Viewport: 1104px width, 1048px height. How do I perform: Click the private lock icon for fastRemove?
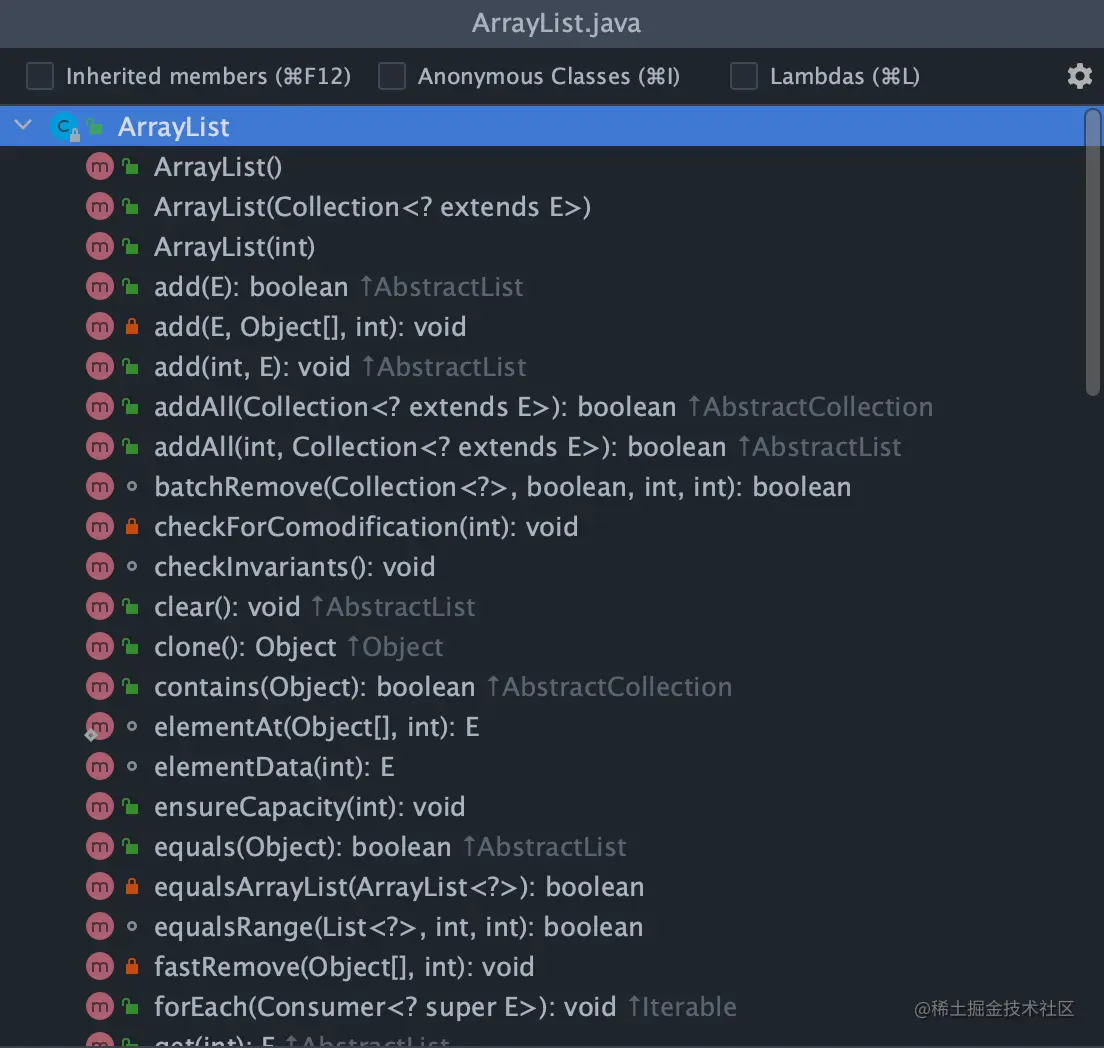tap(132, 966)
